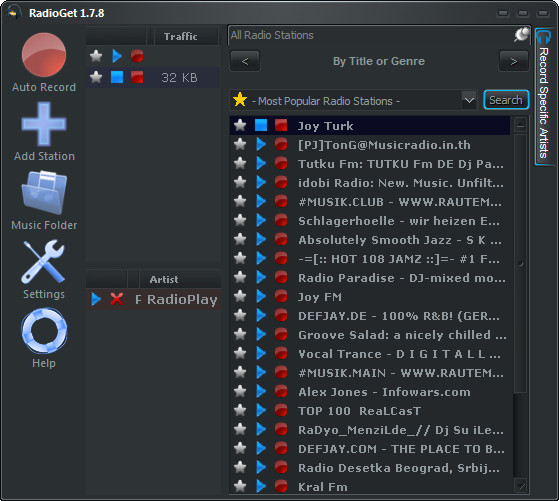This screenshot has width=559, height=501.
Task: Go to next search mode arrow
Action: 514,61
